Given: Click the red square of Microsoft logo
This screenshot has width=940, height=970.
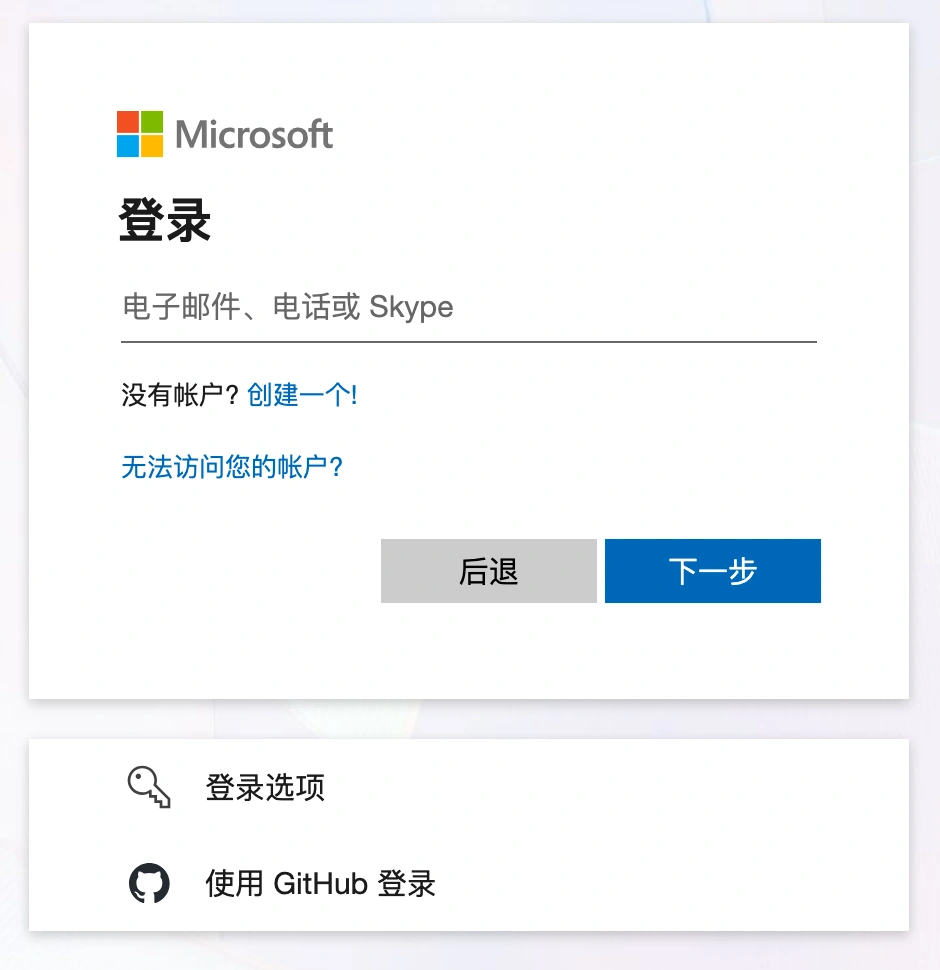Looking at the screenshot, I should click(127, 122).
